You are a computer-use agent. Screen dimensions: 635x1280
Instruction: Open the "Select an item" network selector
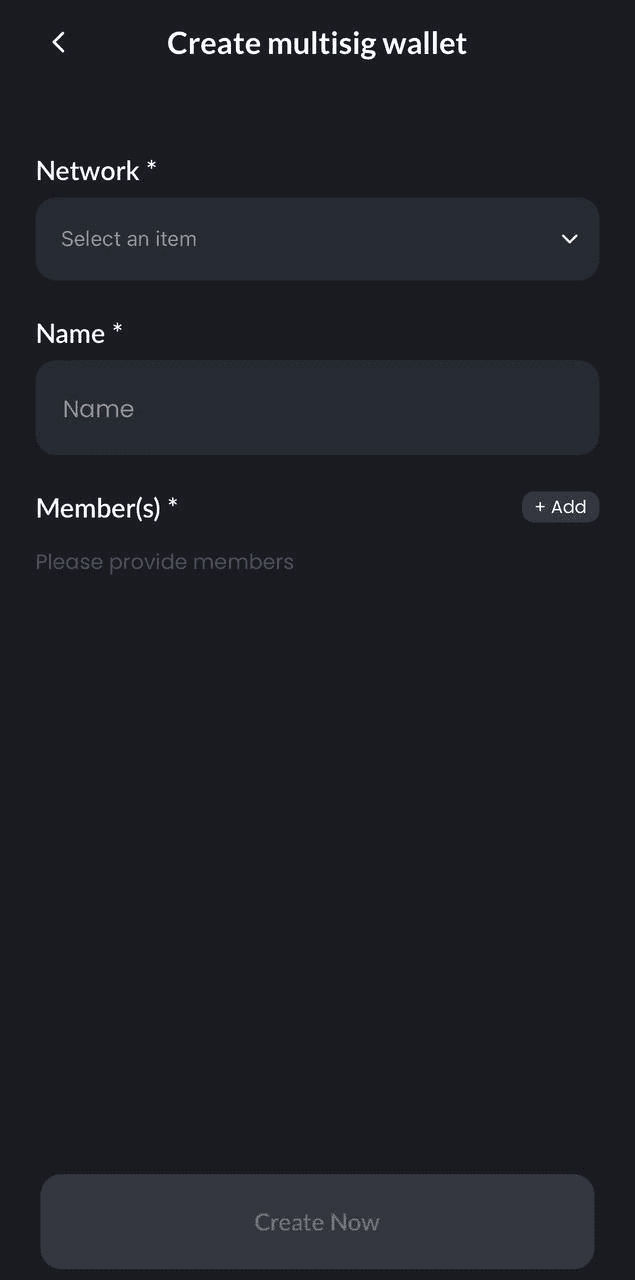317,239
